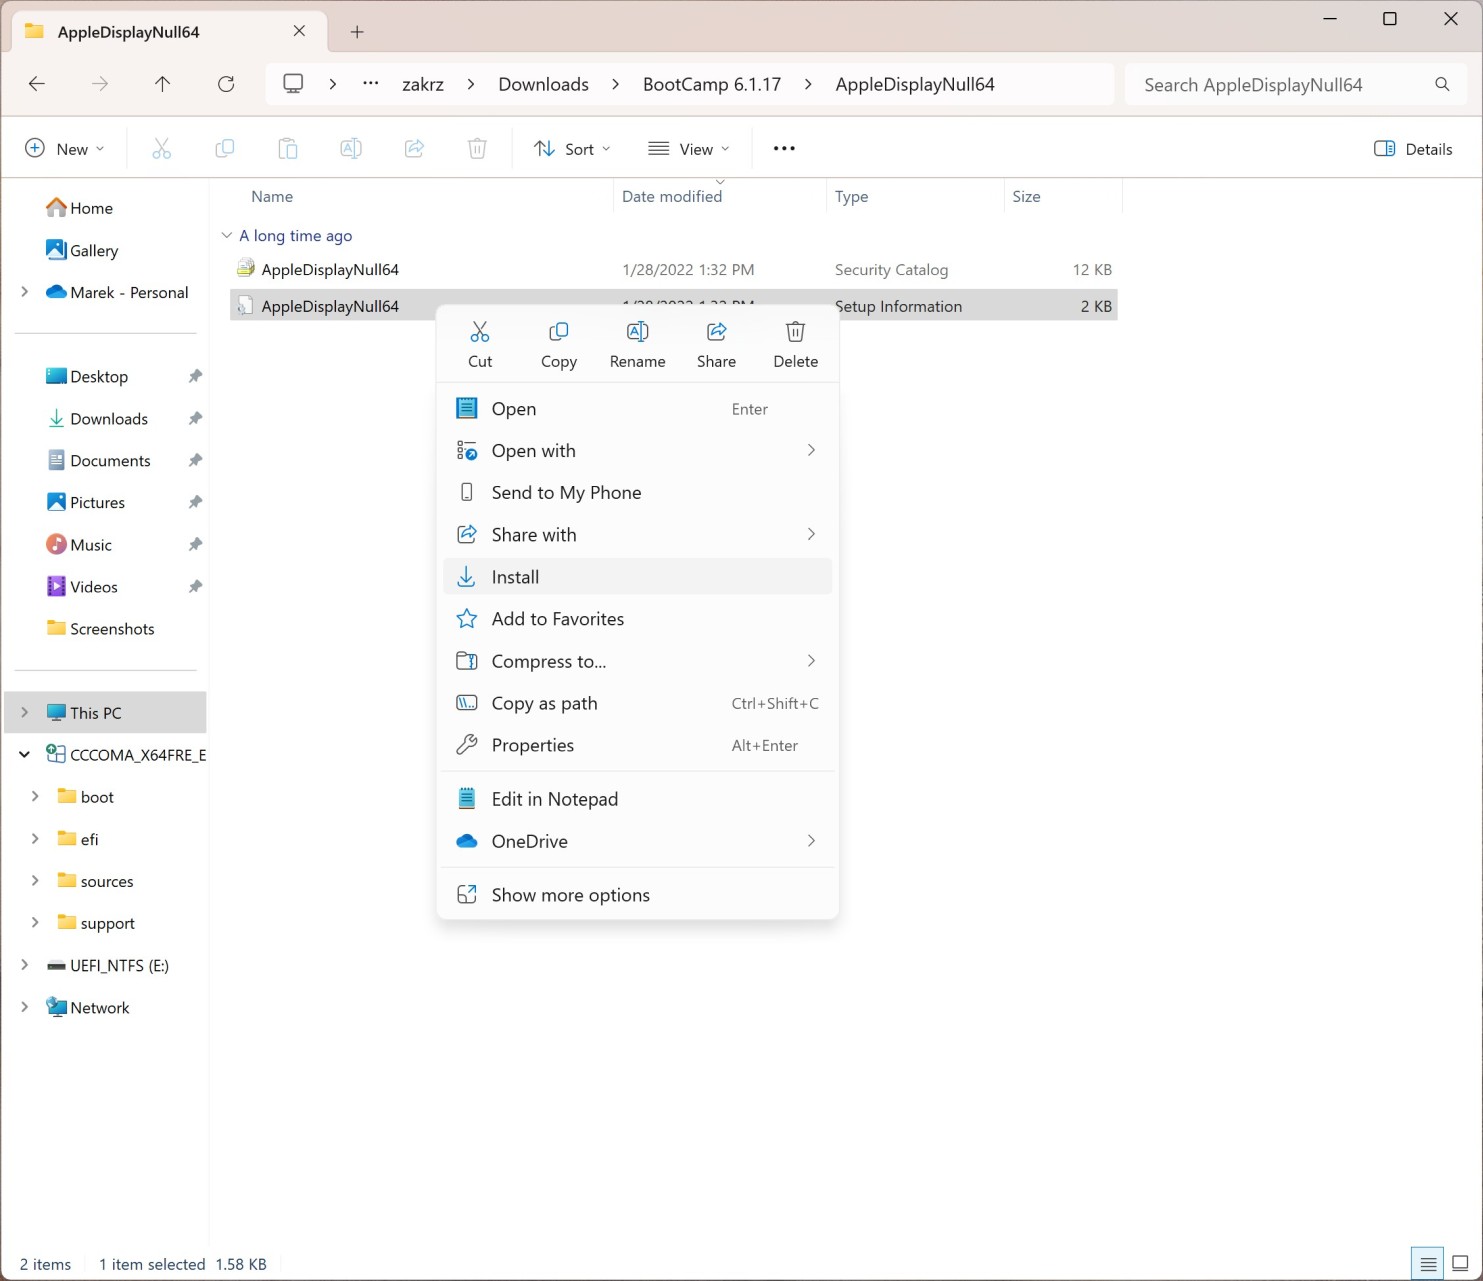The width and height of the screenshot is (1483, 1281).
Task: Expand chevron after BootCamp 6.1.17 breadcrumb
Action: point(808,85)
